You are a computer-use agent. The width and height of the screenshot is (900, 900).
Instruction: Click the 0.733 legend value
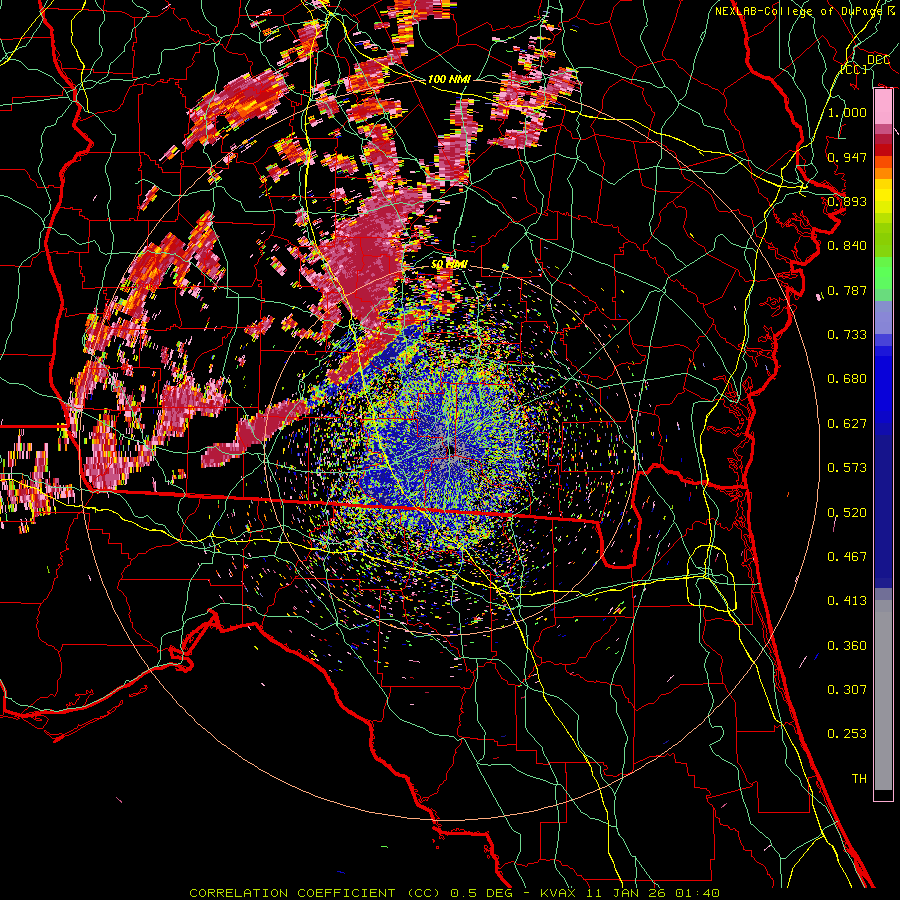pyautogui.click(x=847, y=335)
